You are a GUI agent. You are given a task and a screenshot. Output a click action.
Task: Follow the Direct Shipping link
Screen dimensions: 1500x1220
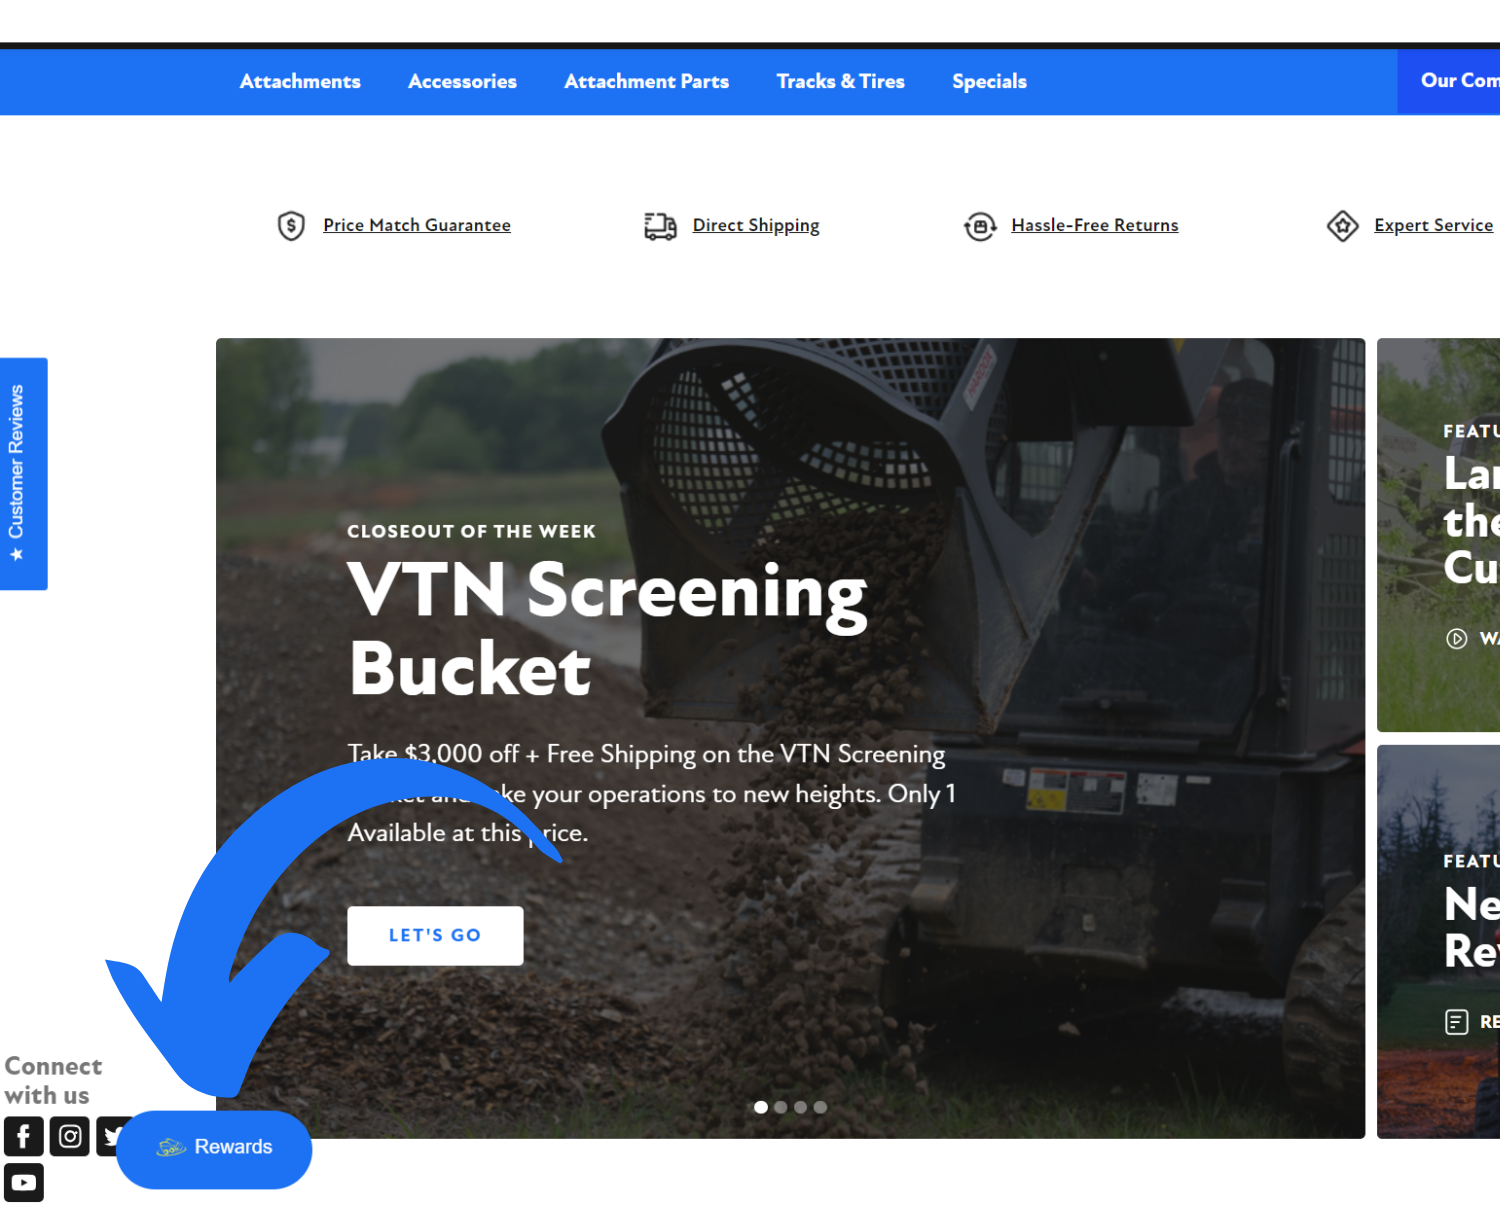pos(756,226)
